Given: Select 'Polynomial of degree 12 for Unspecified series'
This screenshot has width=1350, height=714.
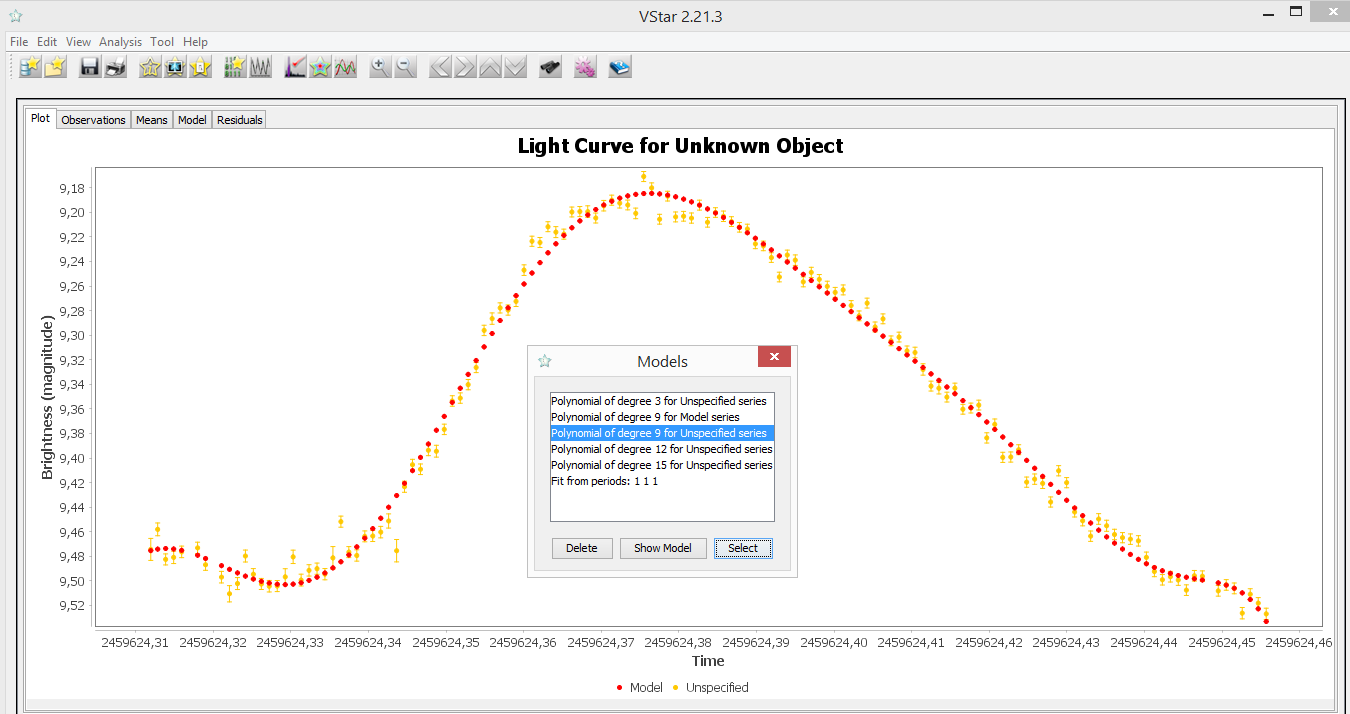Looking at the screenshot, I should click(662, 449).
